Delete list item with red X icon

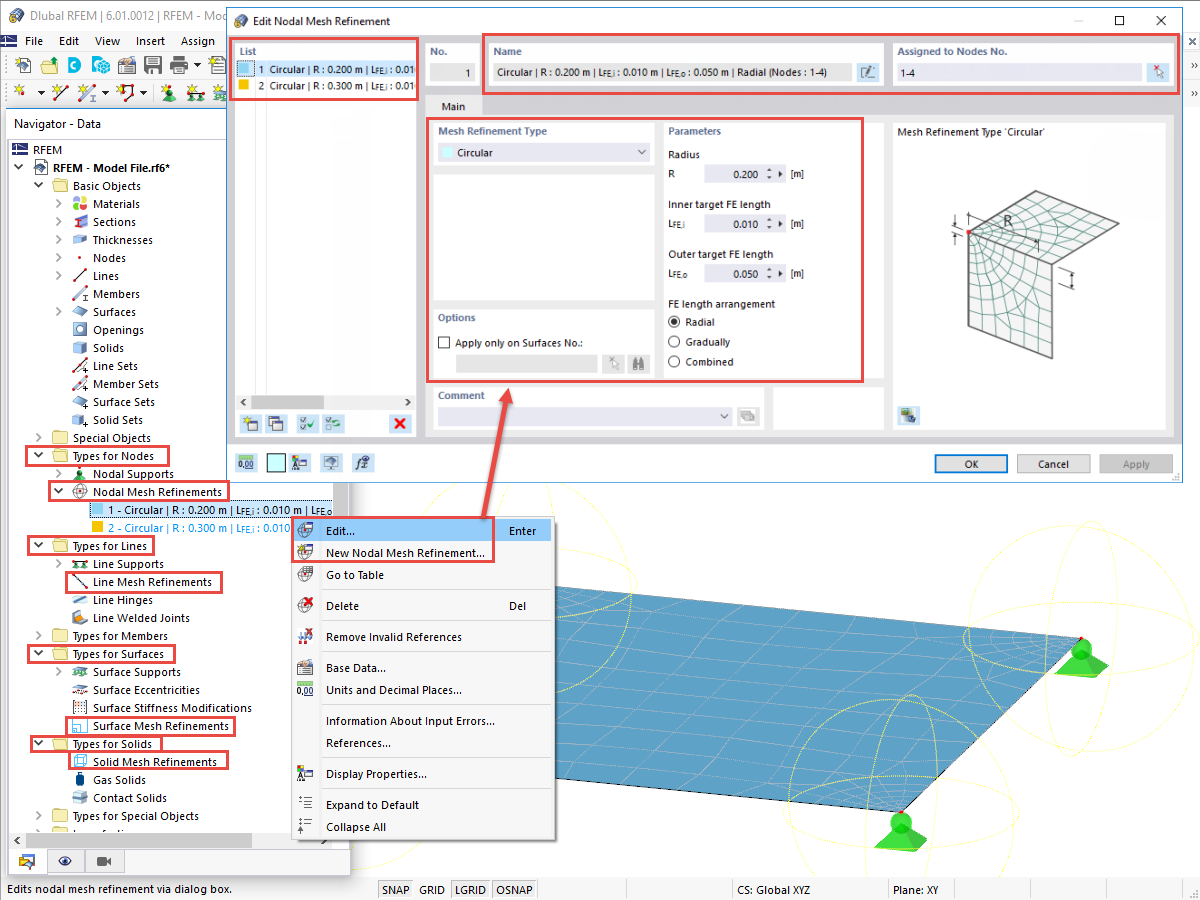pos(401,423)
